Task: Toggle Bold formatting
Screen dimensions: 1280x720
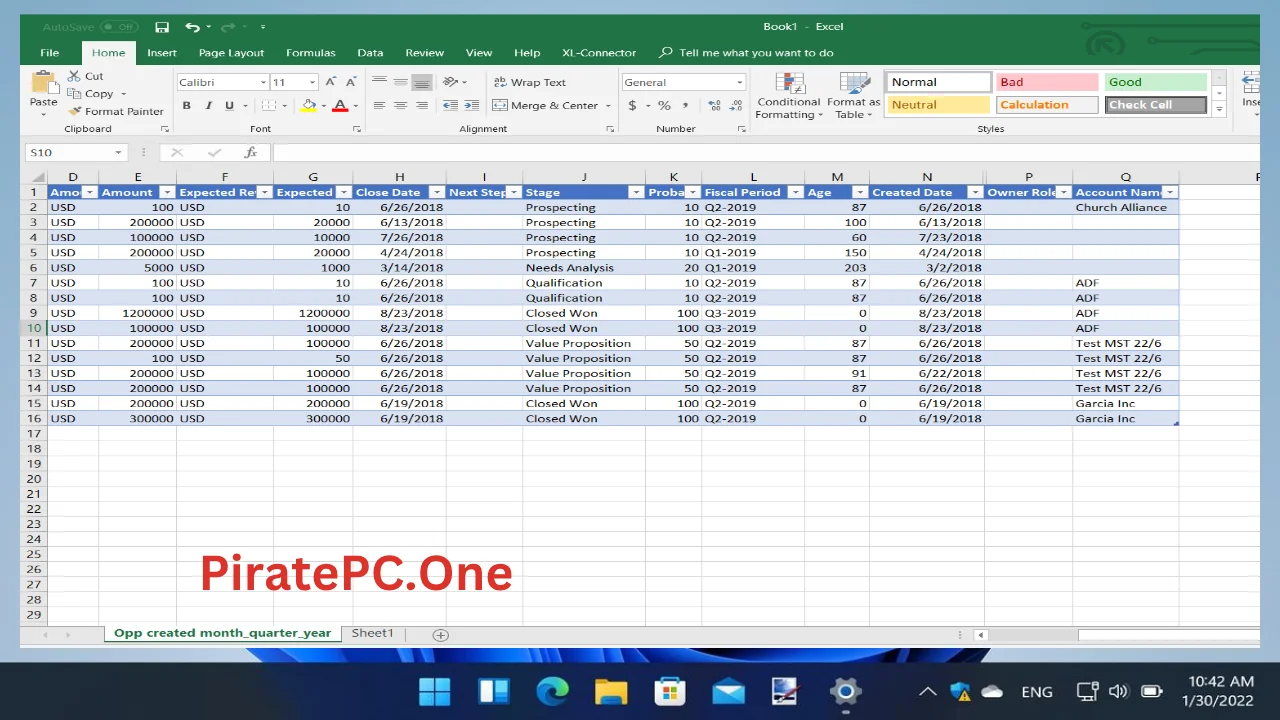Action: 186,105
